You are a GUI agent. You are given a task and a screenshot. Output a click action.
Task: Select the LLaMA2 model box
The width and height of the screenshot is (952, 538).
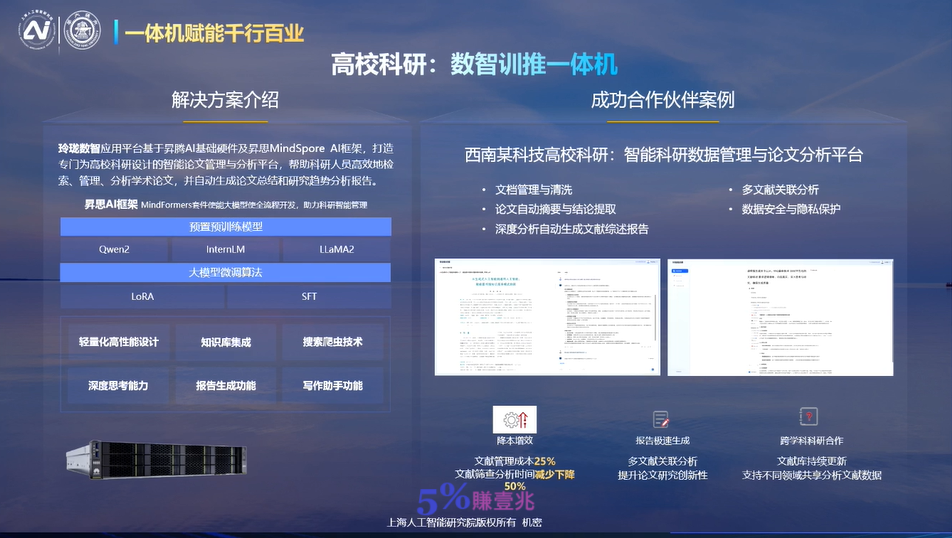click(x=336, y=249)
